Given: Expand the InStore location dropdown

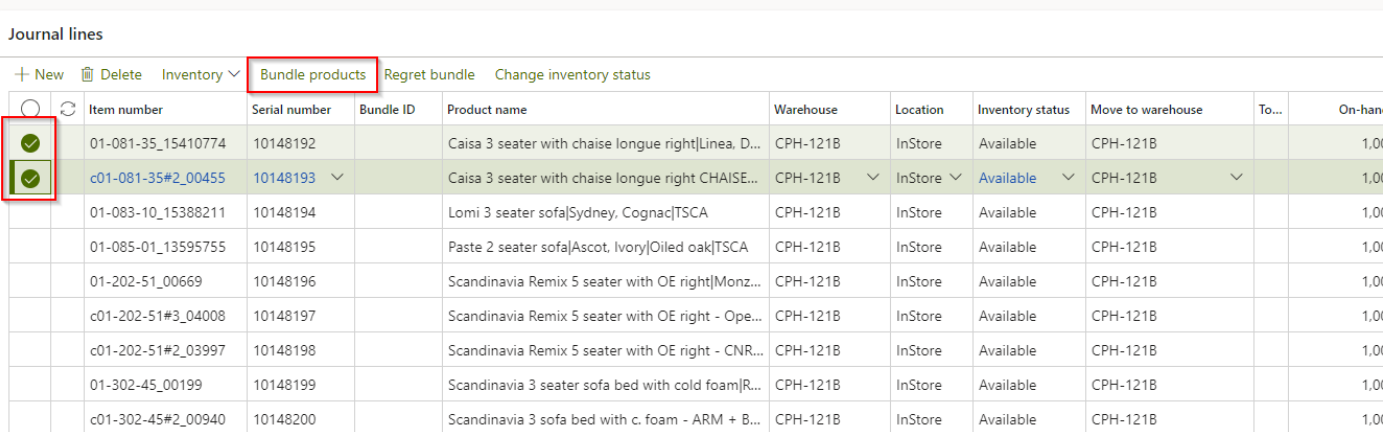Looking at the screenshot, I should pos(955,178).
